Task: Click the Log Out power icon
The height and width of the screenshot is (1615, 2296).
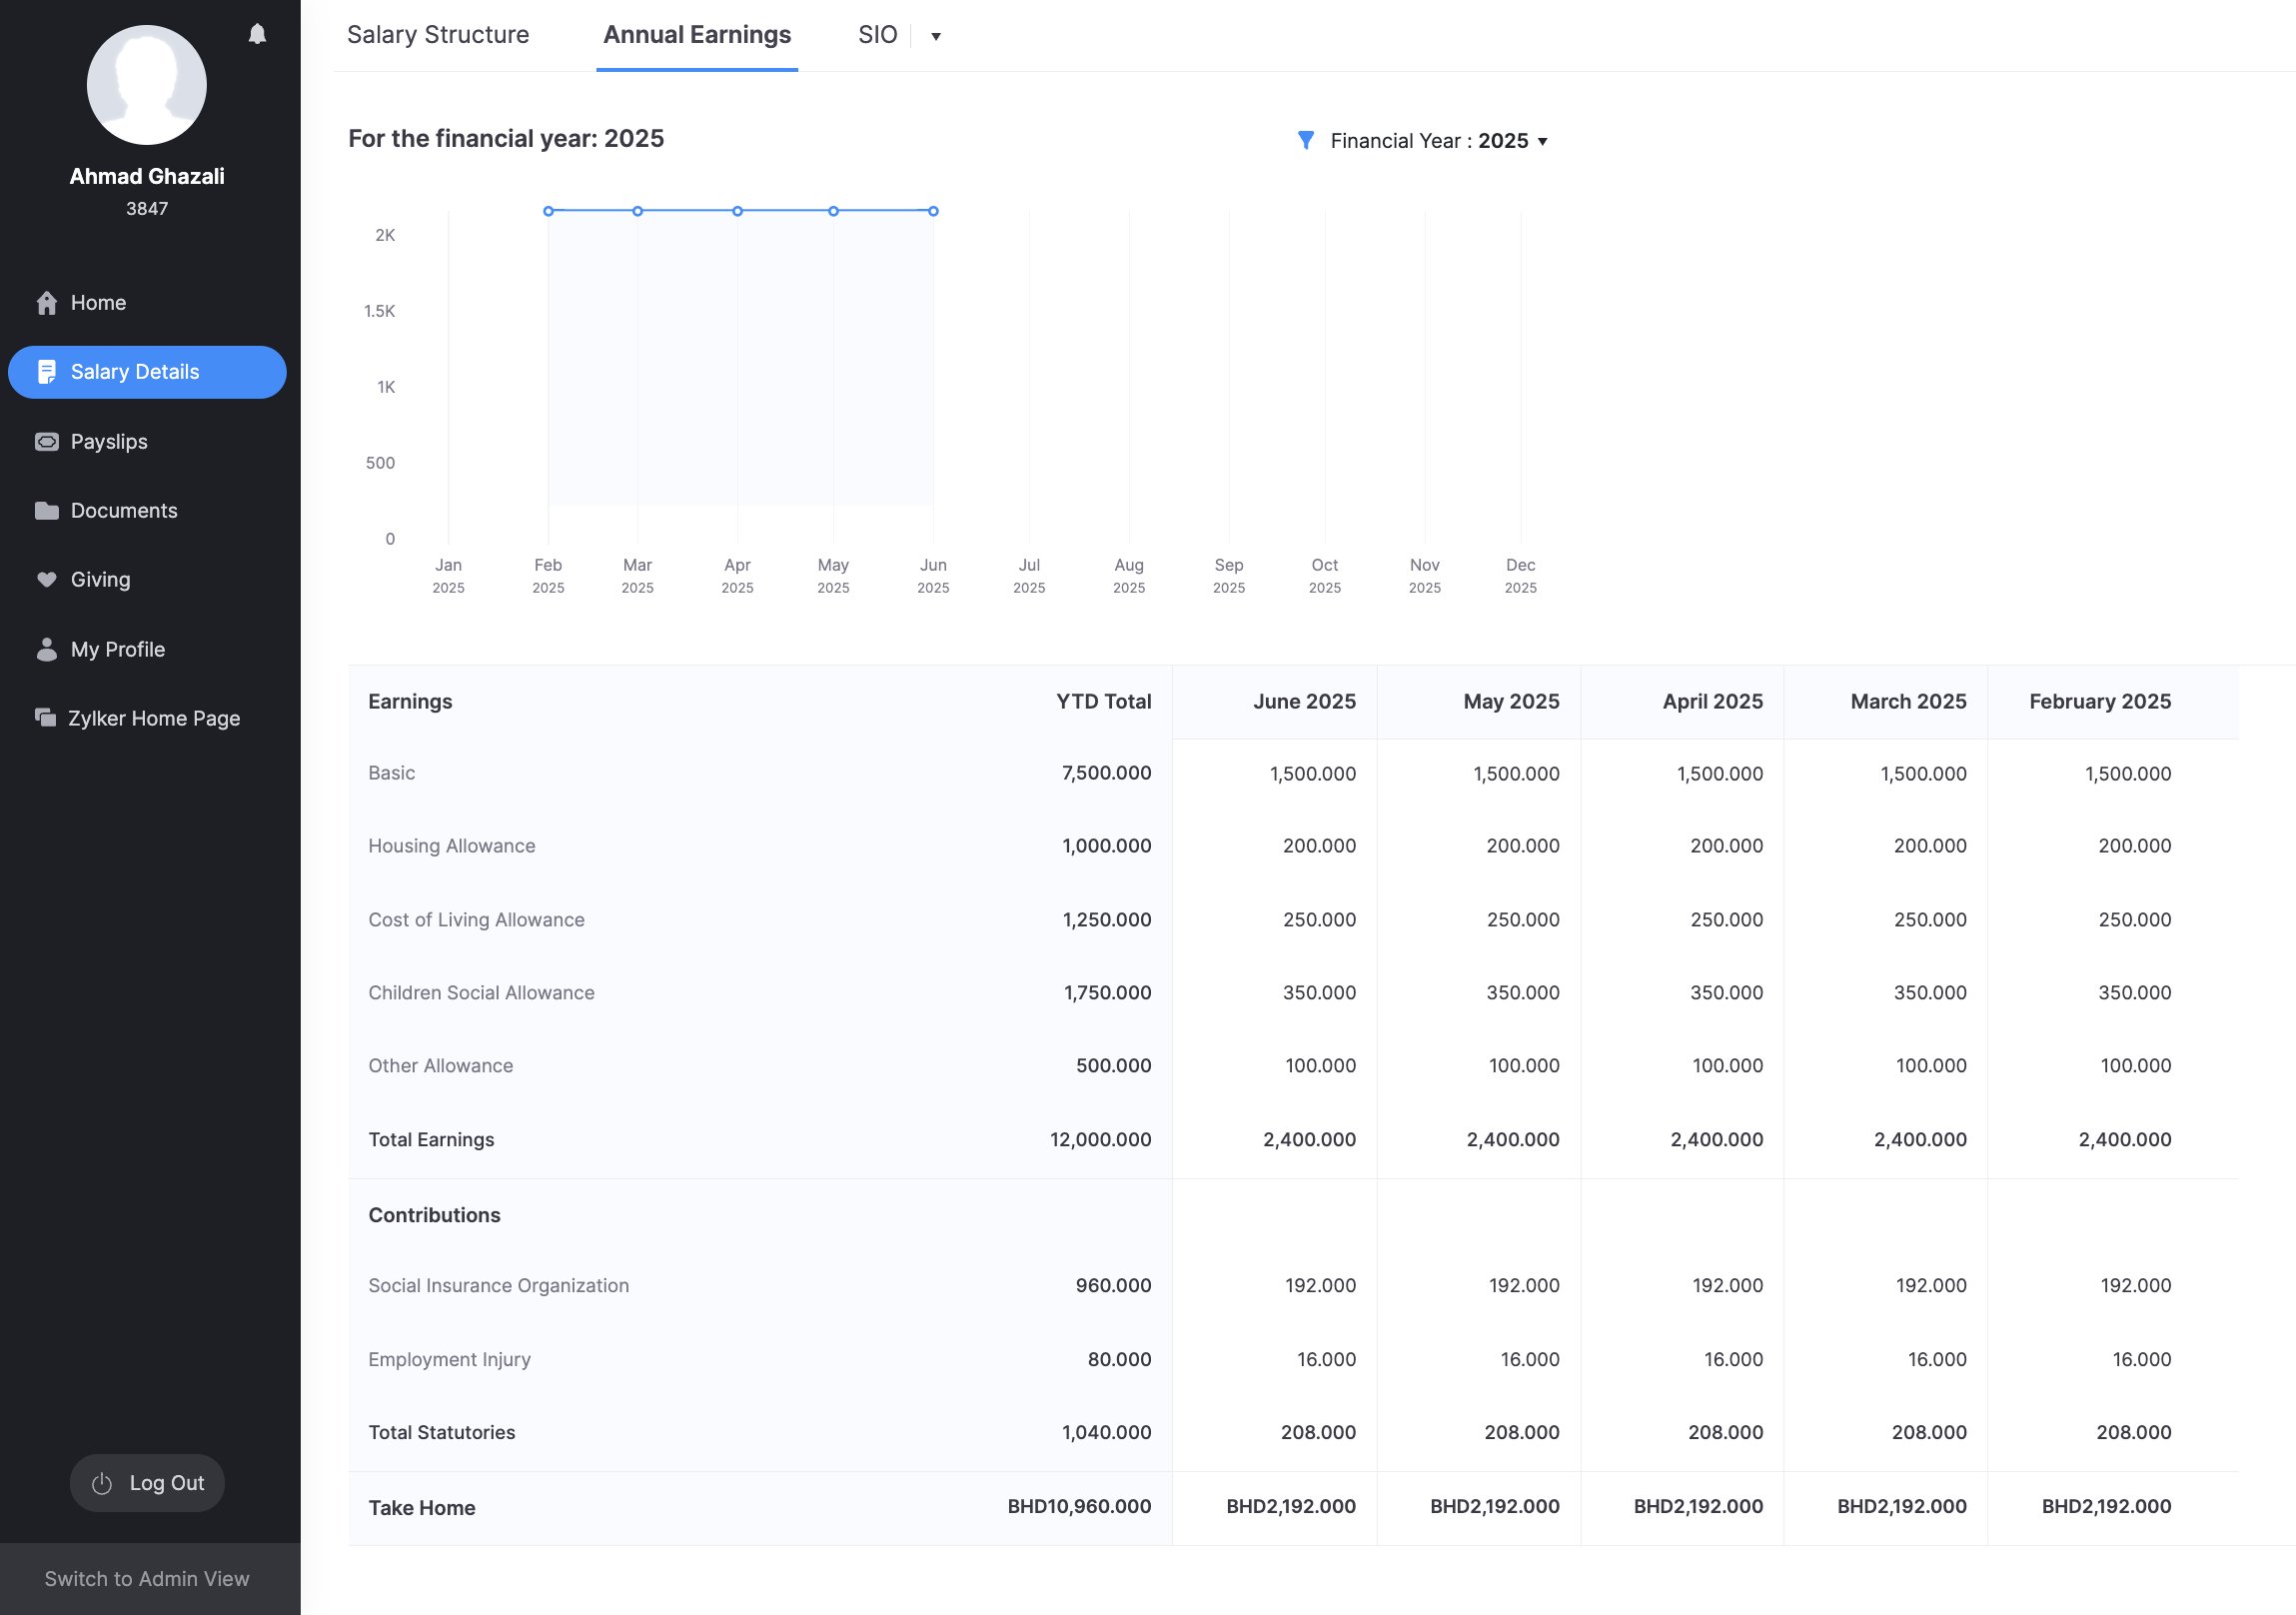Action: pyautogui.click(x=102, y=1483)
